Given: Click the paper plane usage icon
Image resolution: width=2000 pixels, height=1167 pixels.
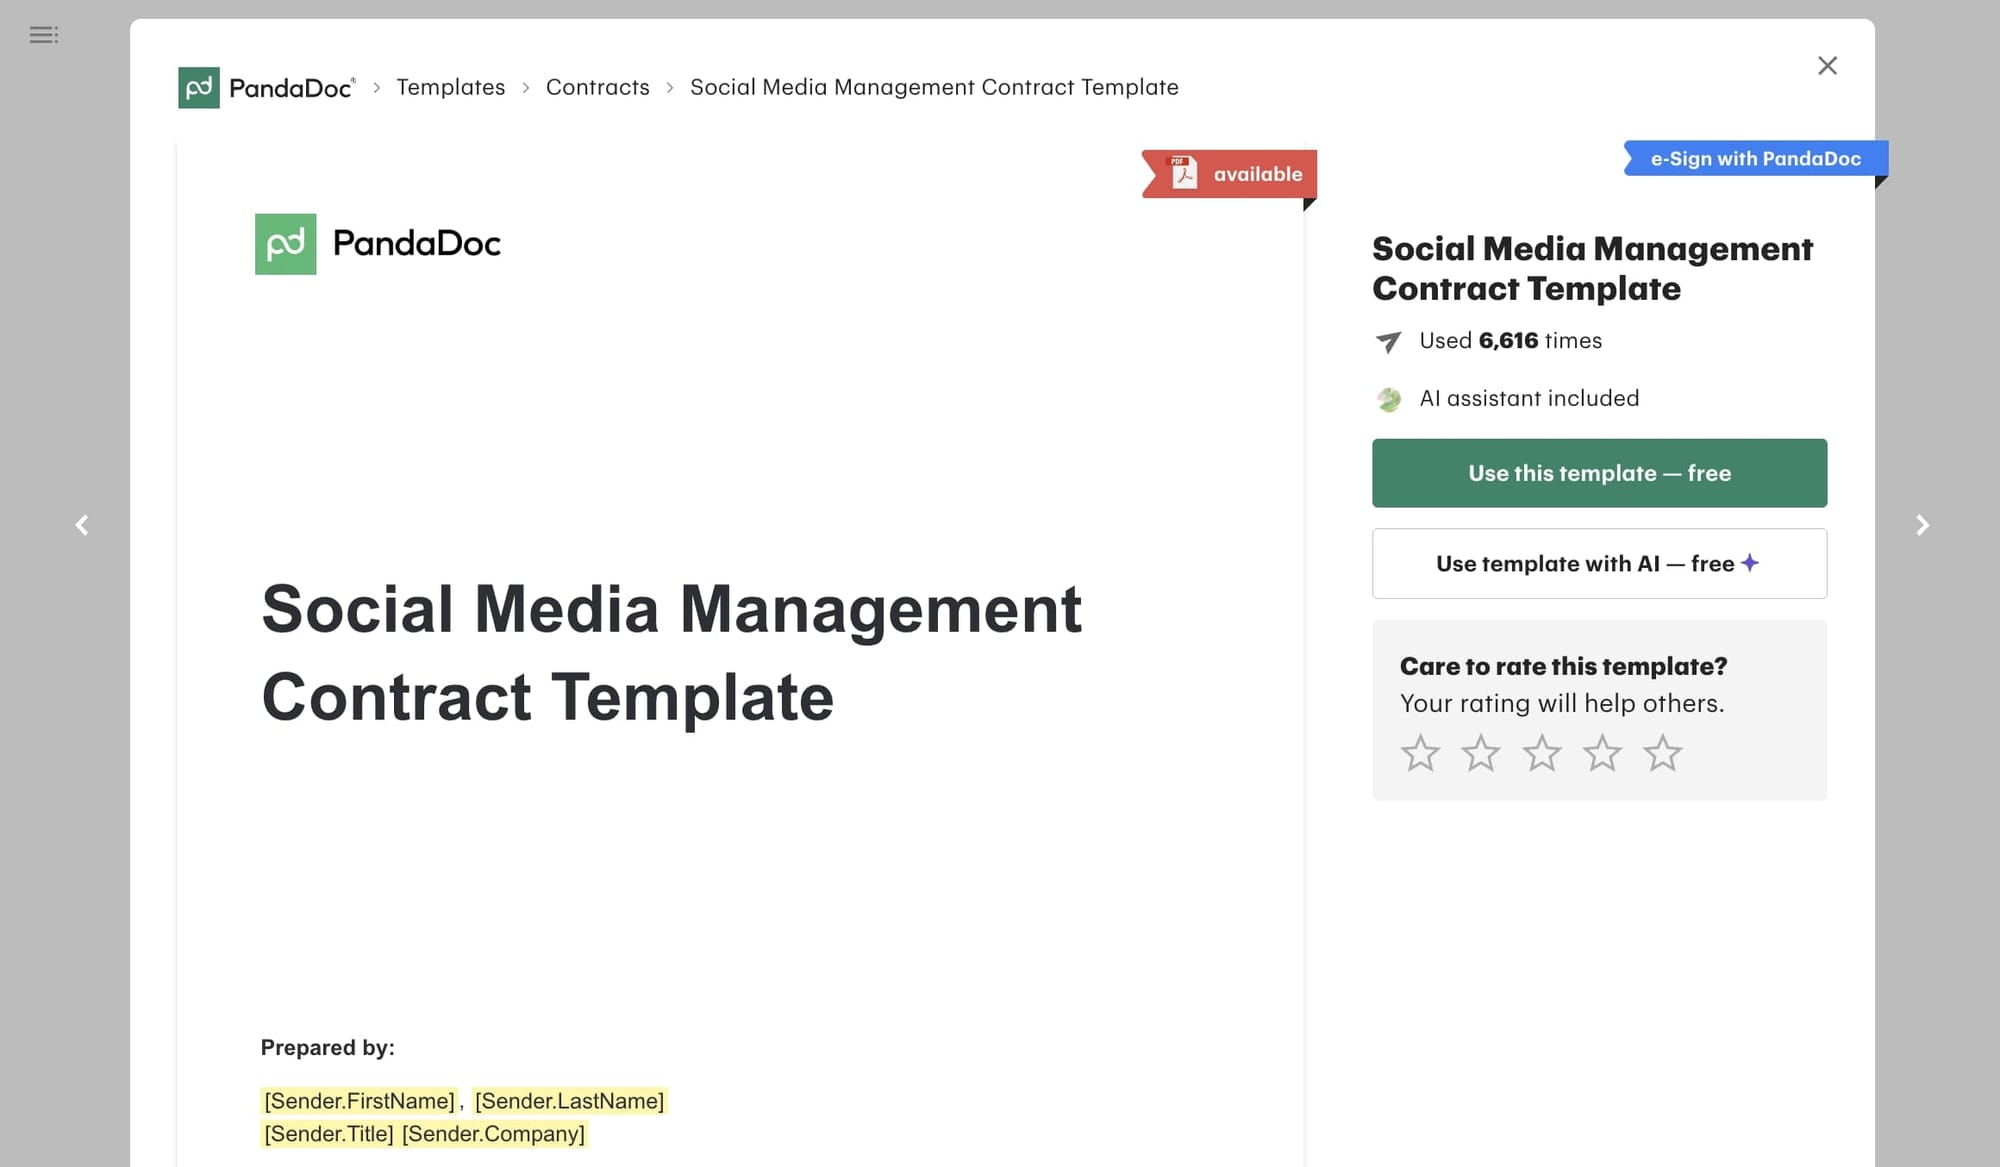Looking at the screenshot, I should pyautogui.click(x=1387, y=341).
